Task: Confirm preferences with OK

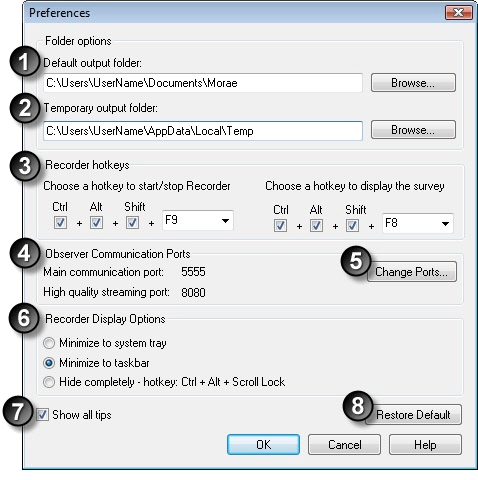Action: point(263,445)
